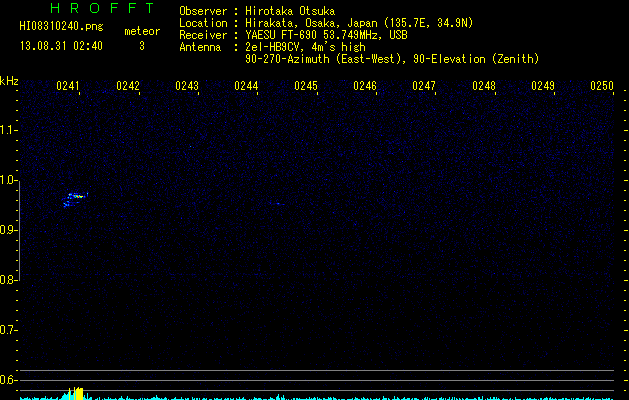Click the 0.6 kHz axis label

pyautogui.click(x=8, y=380)
